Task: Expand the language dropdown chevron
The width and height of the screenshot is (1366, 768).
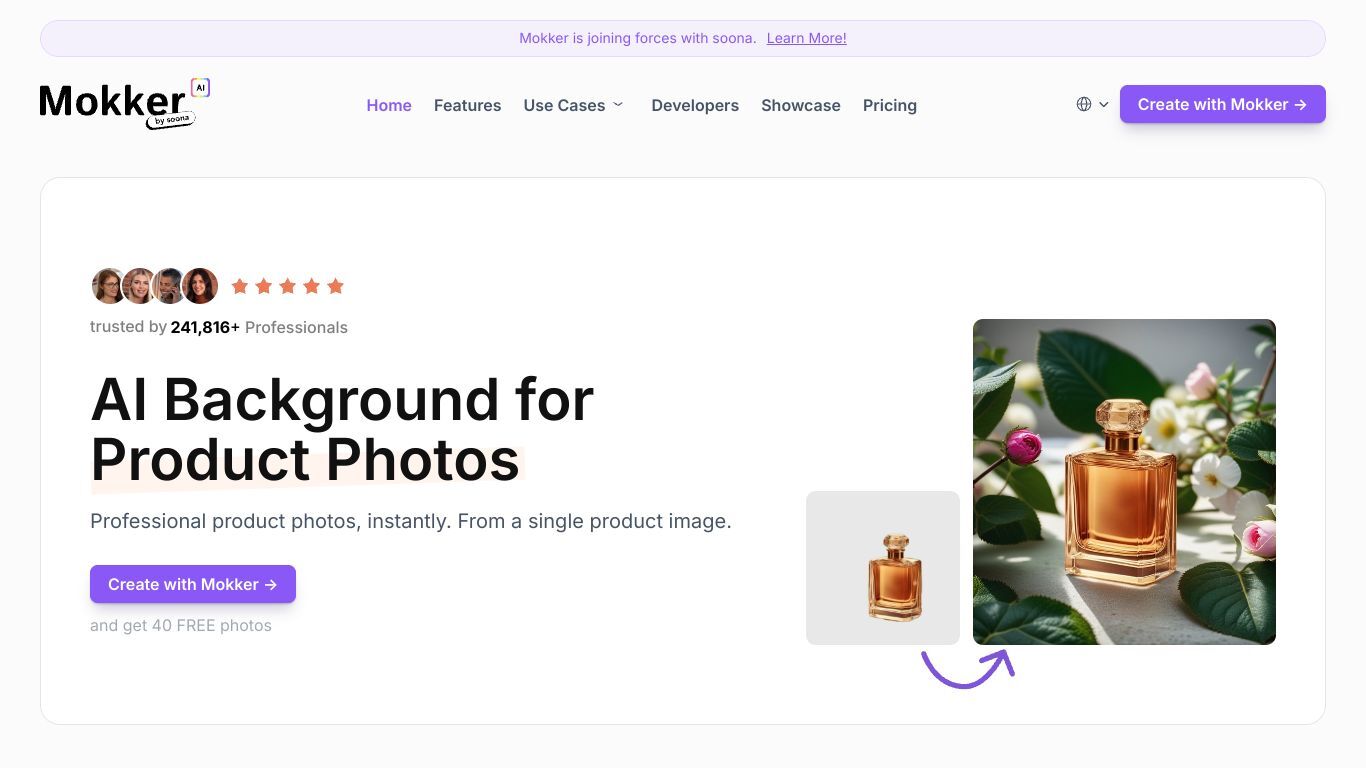Action: 1104,104
